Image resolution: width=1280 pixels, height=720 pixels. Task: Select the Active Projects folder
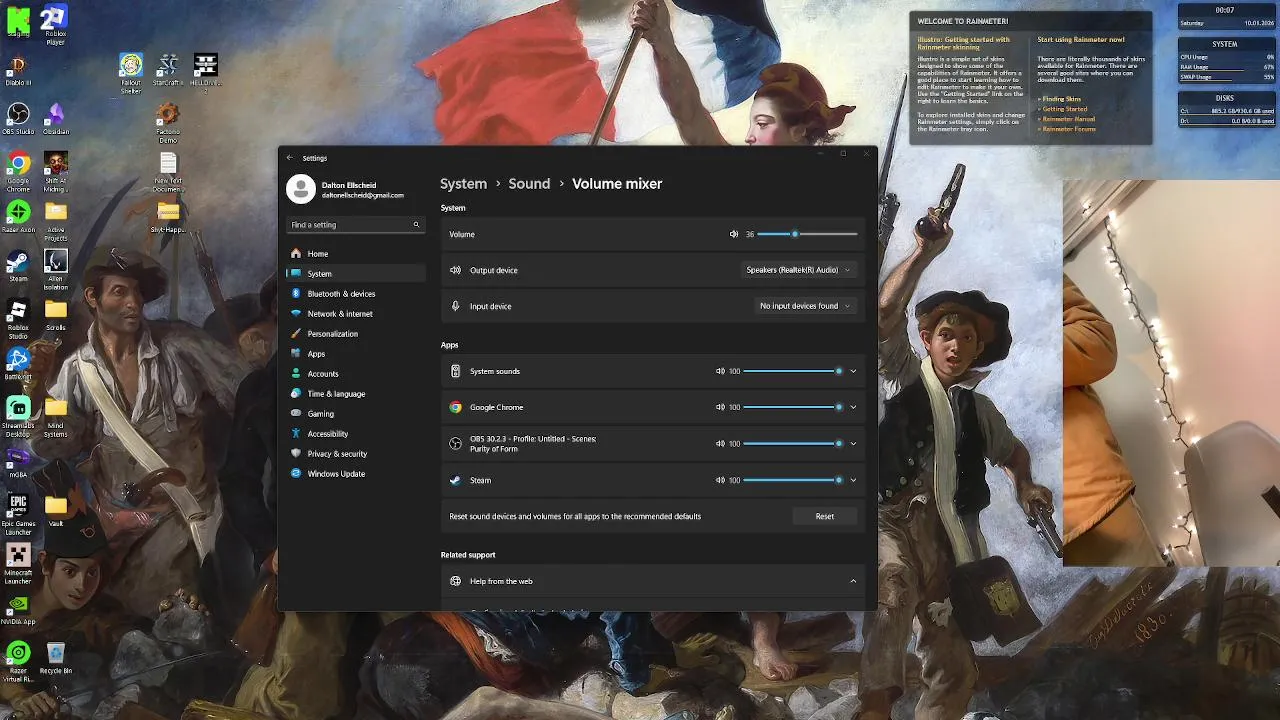click(x=56, y=221)
